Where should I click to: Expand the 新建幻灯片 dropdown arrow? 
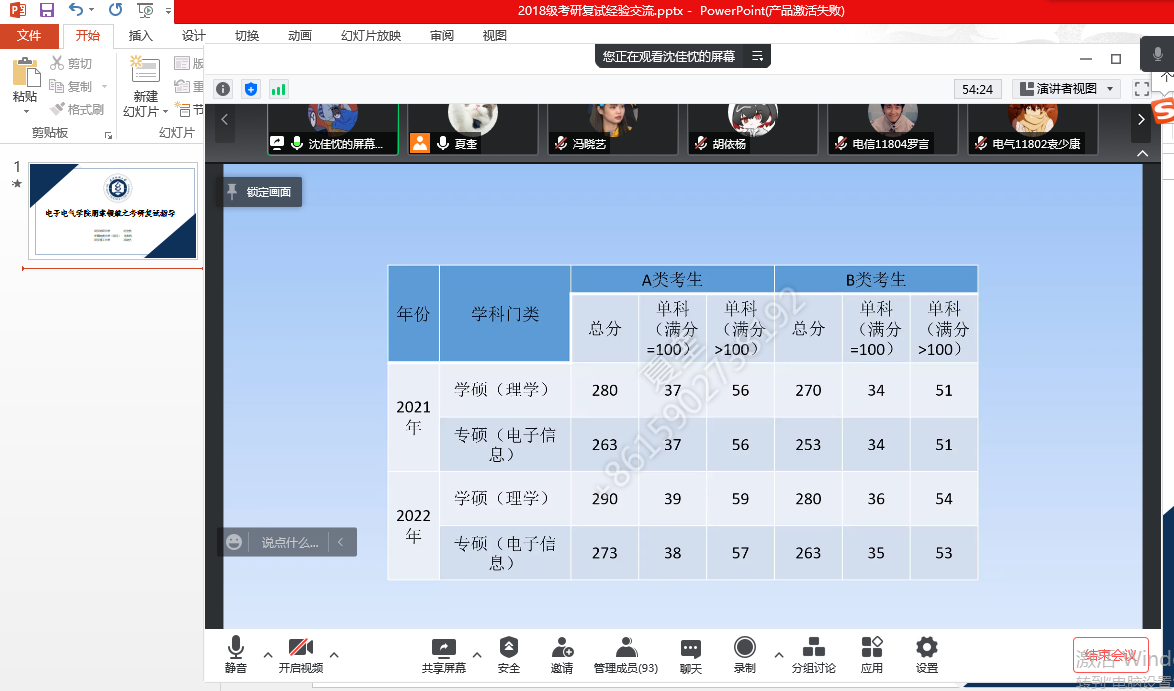(x=145, y=112)
